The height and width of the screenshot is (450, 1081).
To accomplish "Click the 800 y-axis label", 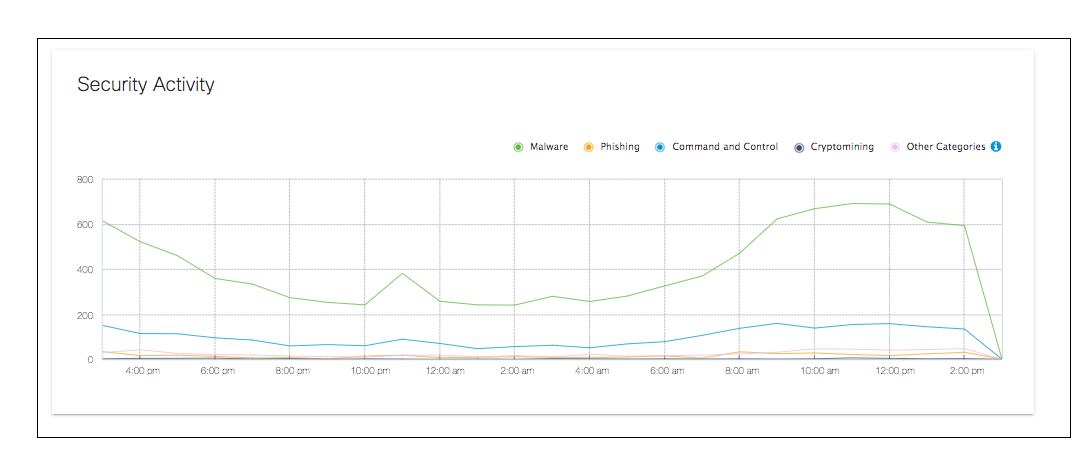I will (84, 180).
